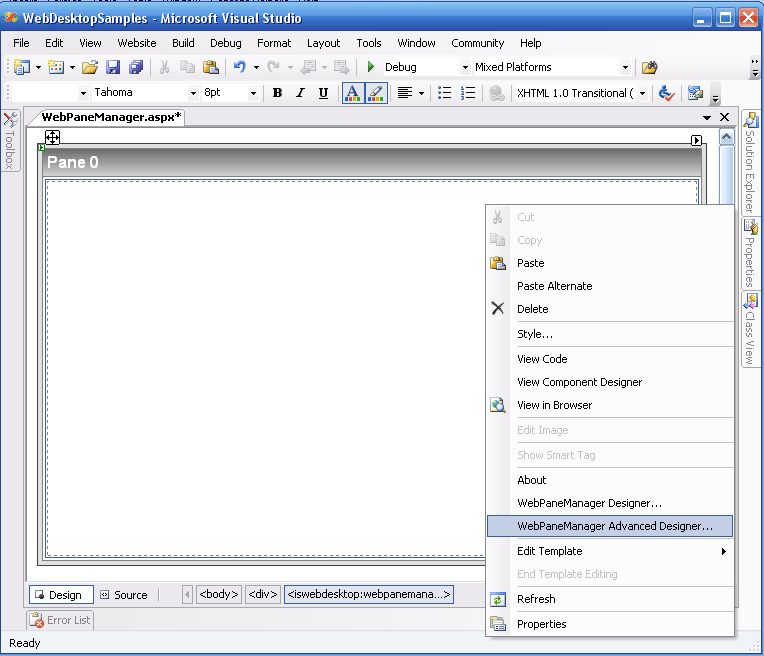
Task: Click the Save icon in toolbar
Action: click(x=113, y=67)
